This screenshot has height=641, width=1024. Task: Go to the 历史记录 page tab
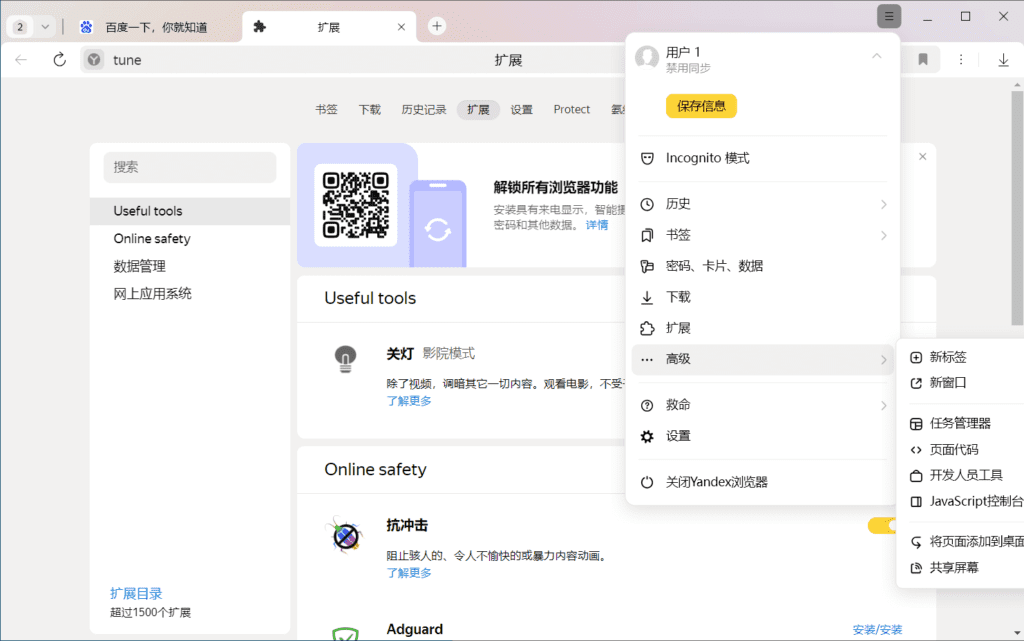[x=424, y=110]
